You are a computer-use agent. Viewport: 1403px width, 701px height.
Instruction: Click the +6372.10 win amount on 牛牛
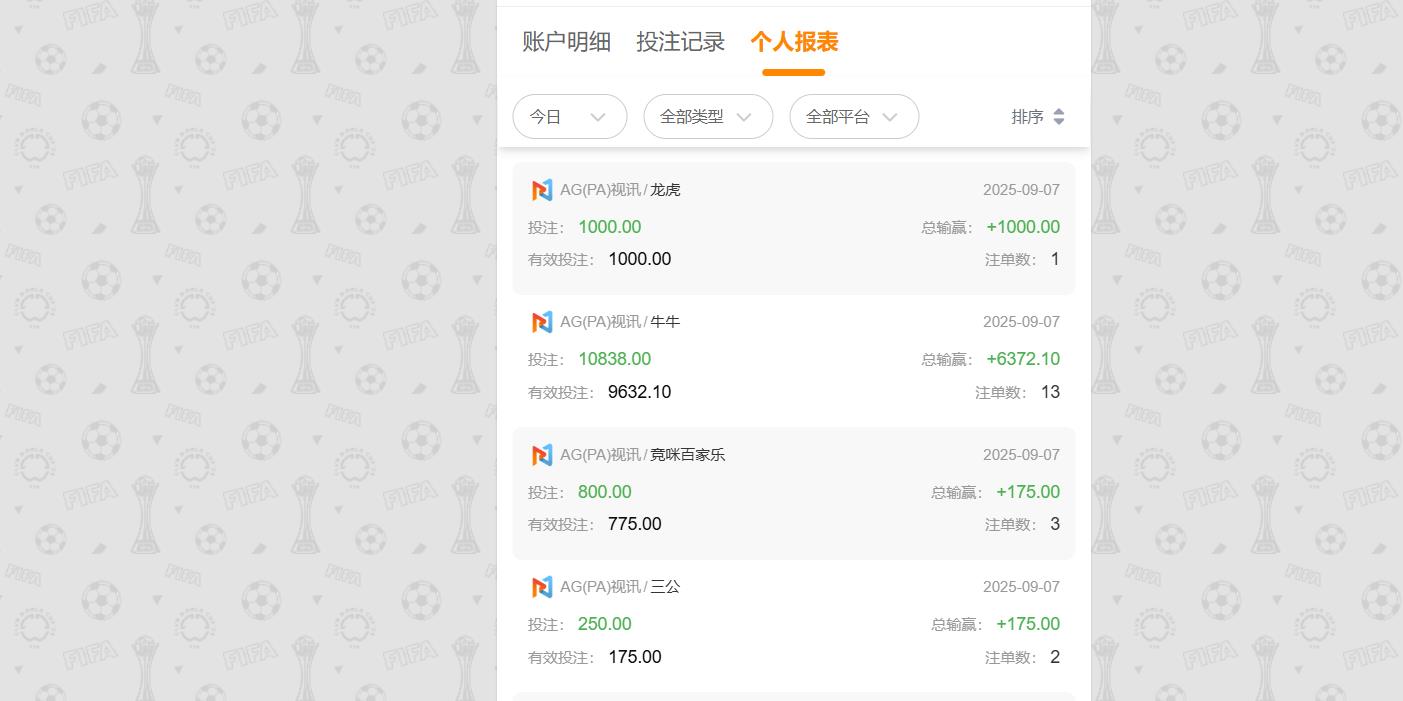coord(1023,359)
